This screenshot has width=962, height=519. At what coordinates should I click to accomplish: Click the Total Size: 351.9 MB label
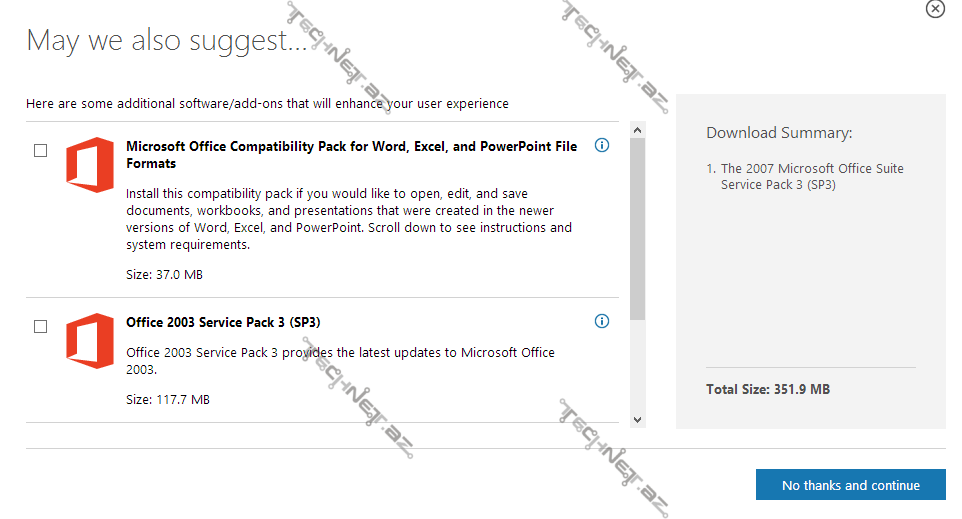pyautogui.click(x=768, y=389)
